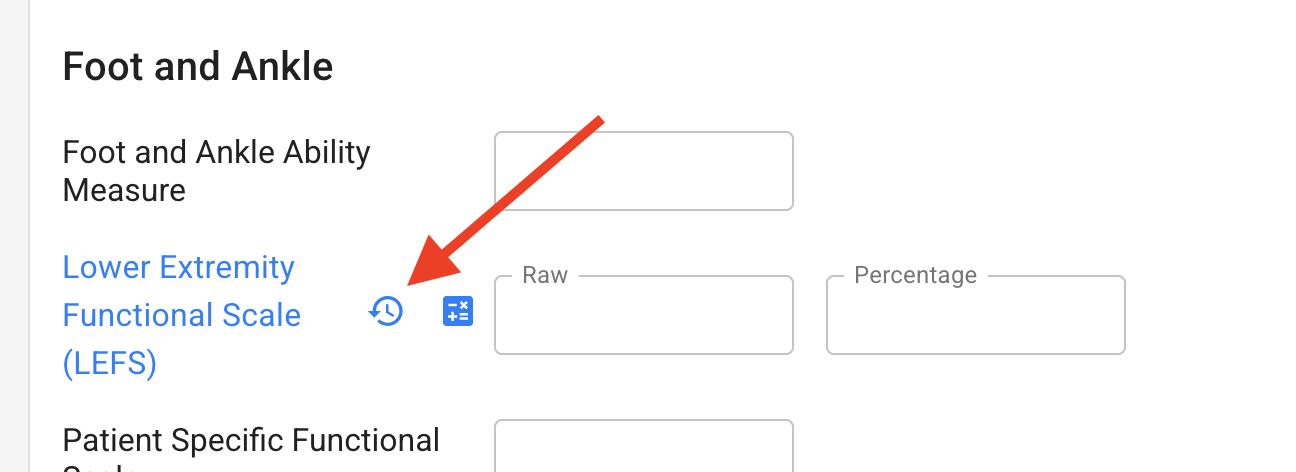Click into the Raw score field
This screenshot has height=472, width=1296.
pos(644,315)
